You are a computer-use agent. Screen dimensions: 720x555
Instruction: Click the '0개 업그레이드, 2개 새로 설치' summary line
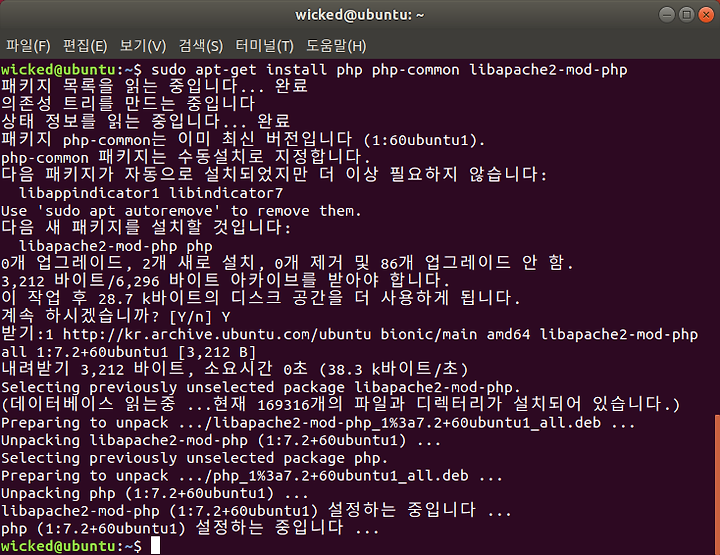click(287, 263)
